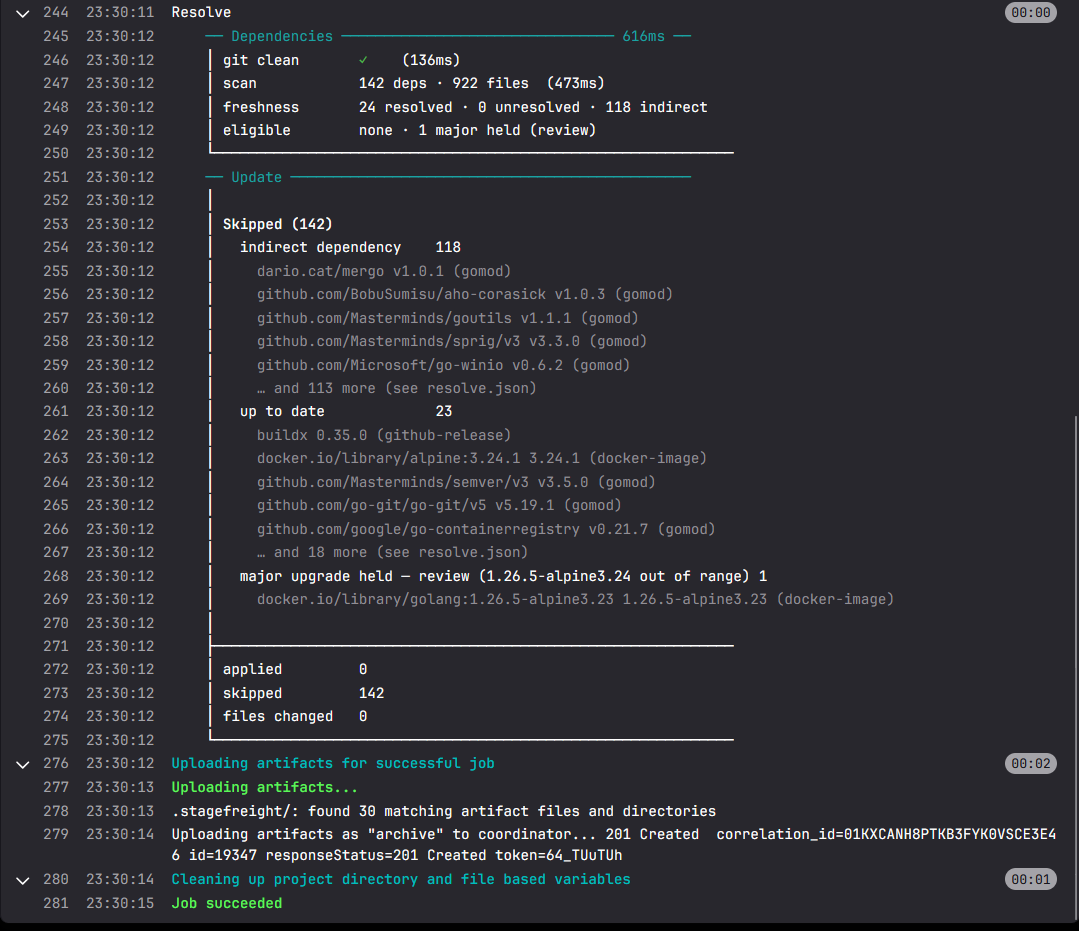This screenshot has height=931, width=1079.
Task: Select the Cleaning up project directory header
Action: click(400, 879)
